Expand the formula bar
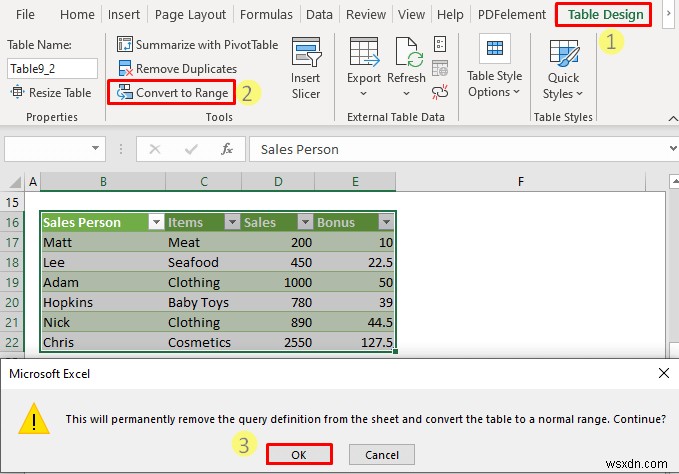The width and height of the screenshot is (679, 474). pyautogui.click(x=673, y=148)
